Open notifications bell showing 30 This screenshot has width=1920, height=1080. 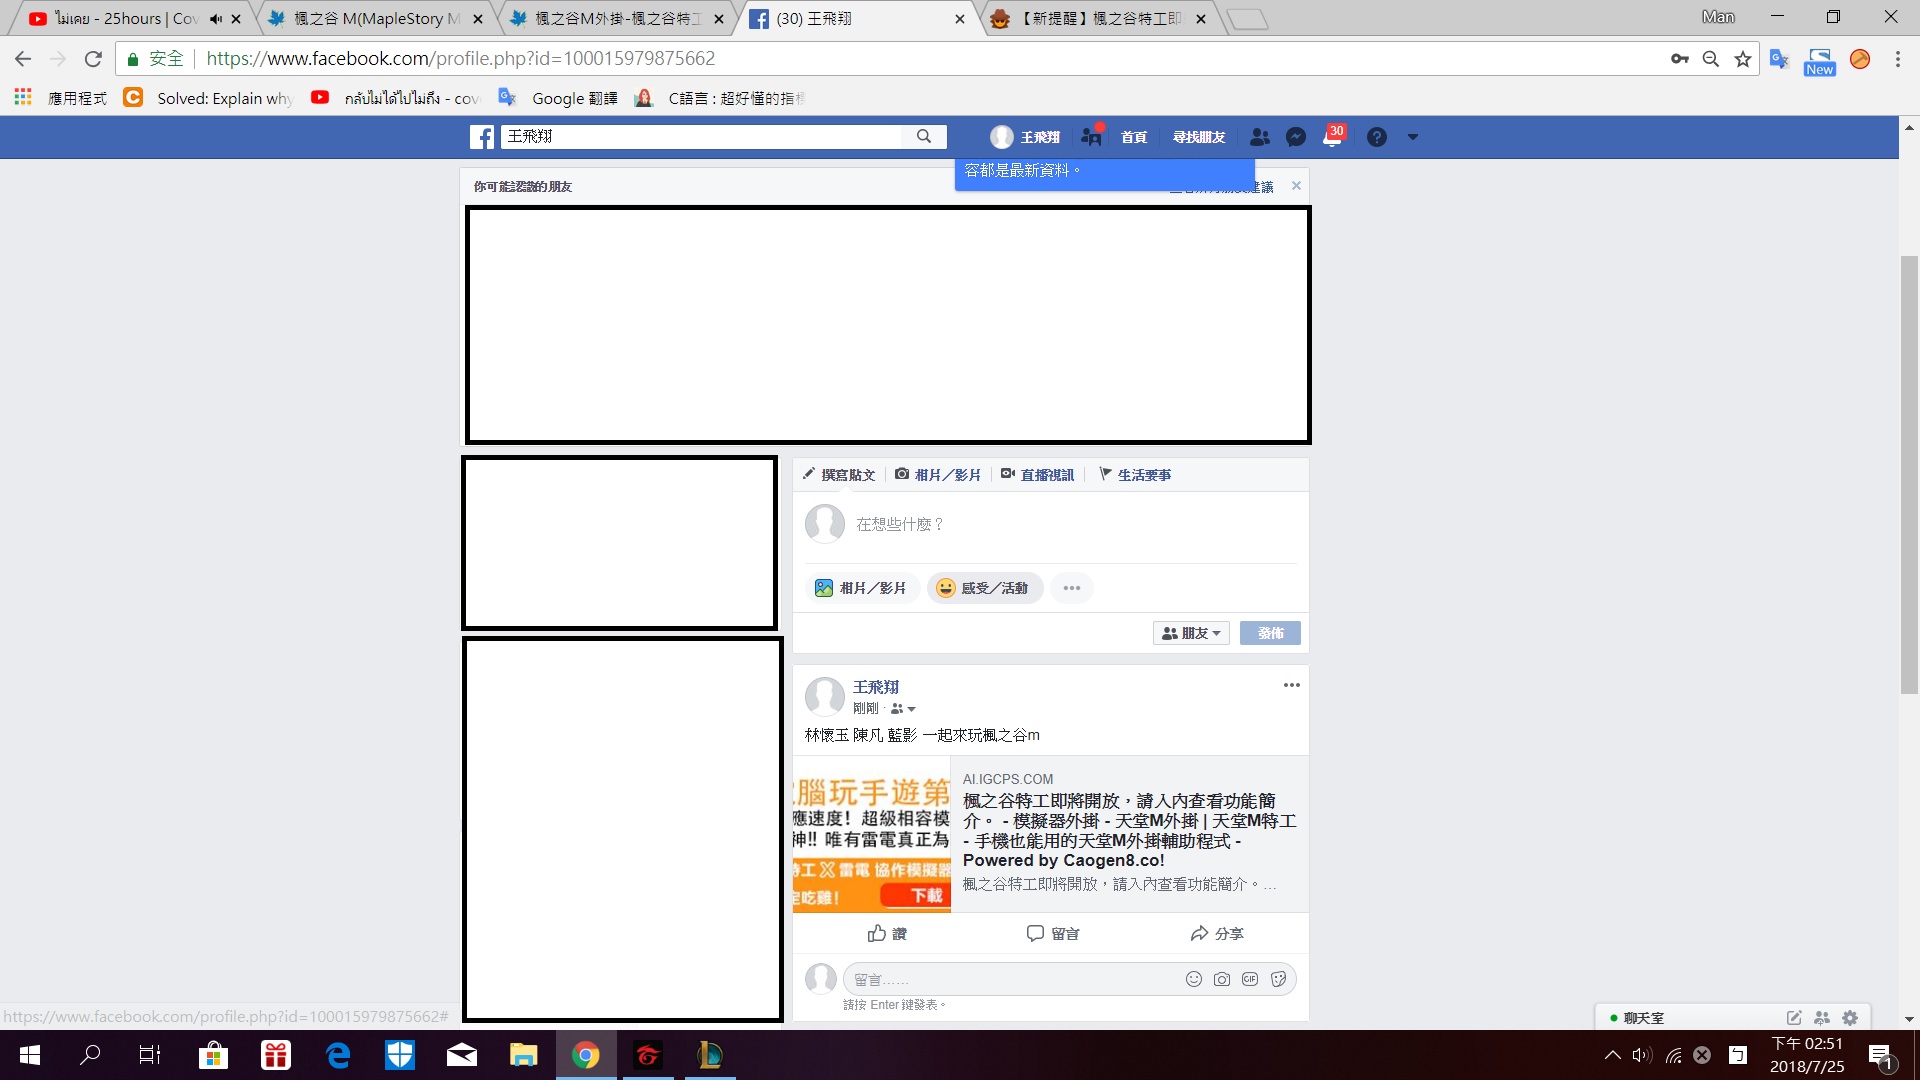pos(1332,137)
